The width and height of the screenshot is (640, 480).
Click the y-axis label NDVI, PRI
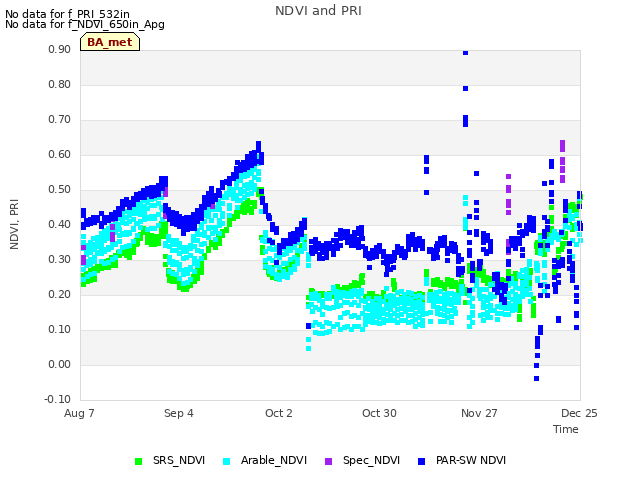[x=14, y=224]
